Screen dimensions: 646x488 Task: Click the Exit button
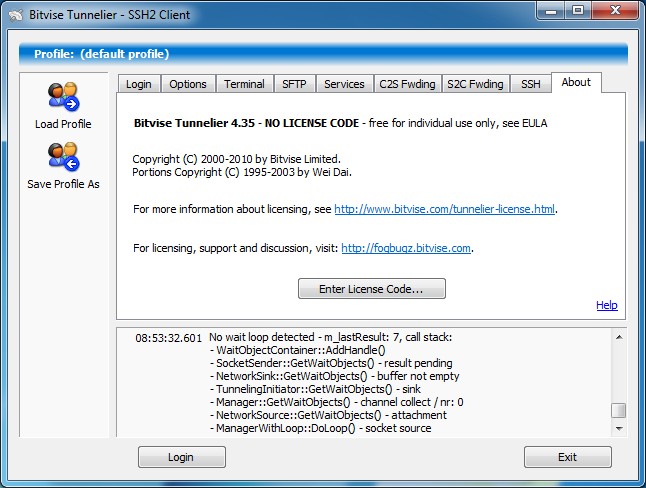click(x=567, y=457)
